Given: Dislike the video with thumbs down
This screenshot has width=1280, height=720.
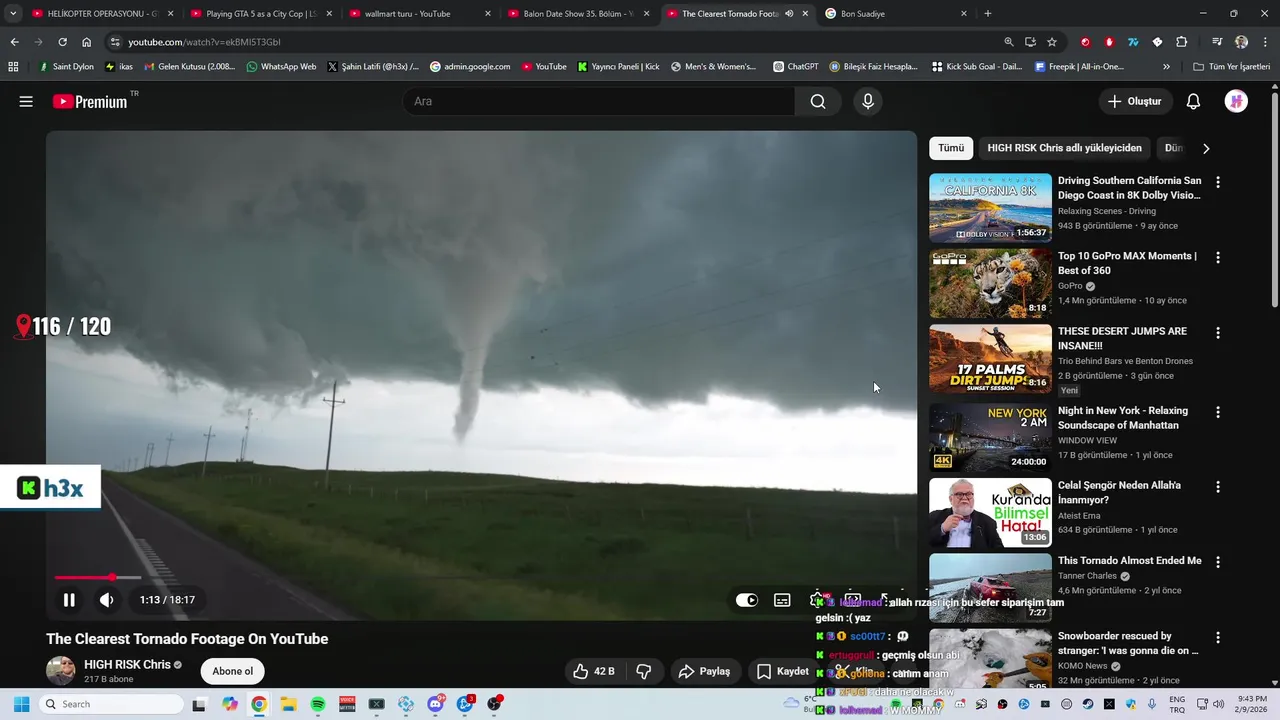Looking at the screenshot, I should point(644,671).
